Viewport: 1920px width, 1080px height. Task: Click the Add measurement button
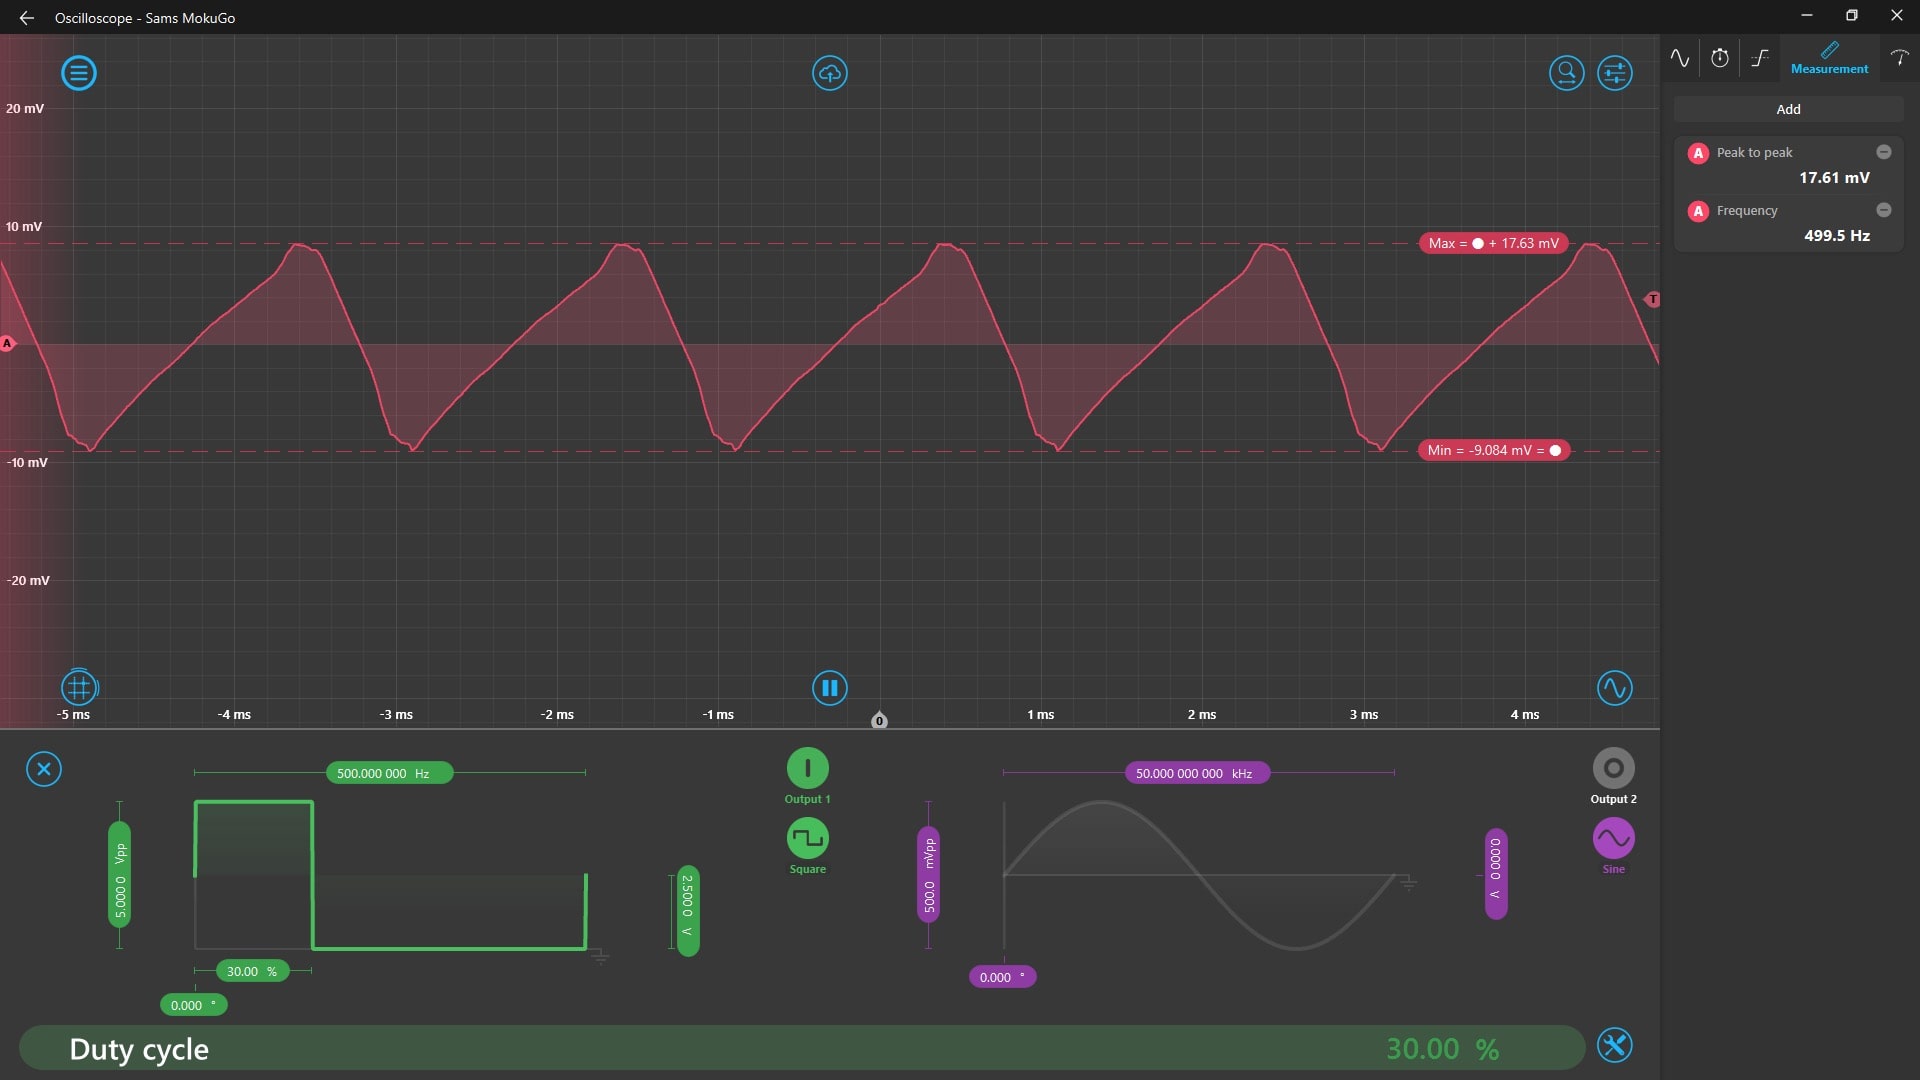click(1788, 109)
